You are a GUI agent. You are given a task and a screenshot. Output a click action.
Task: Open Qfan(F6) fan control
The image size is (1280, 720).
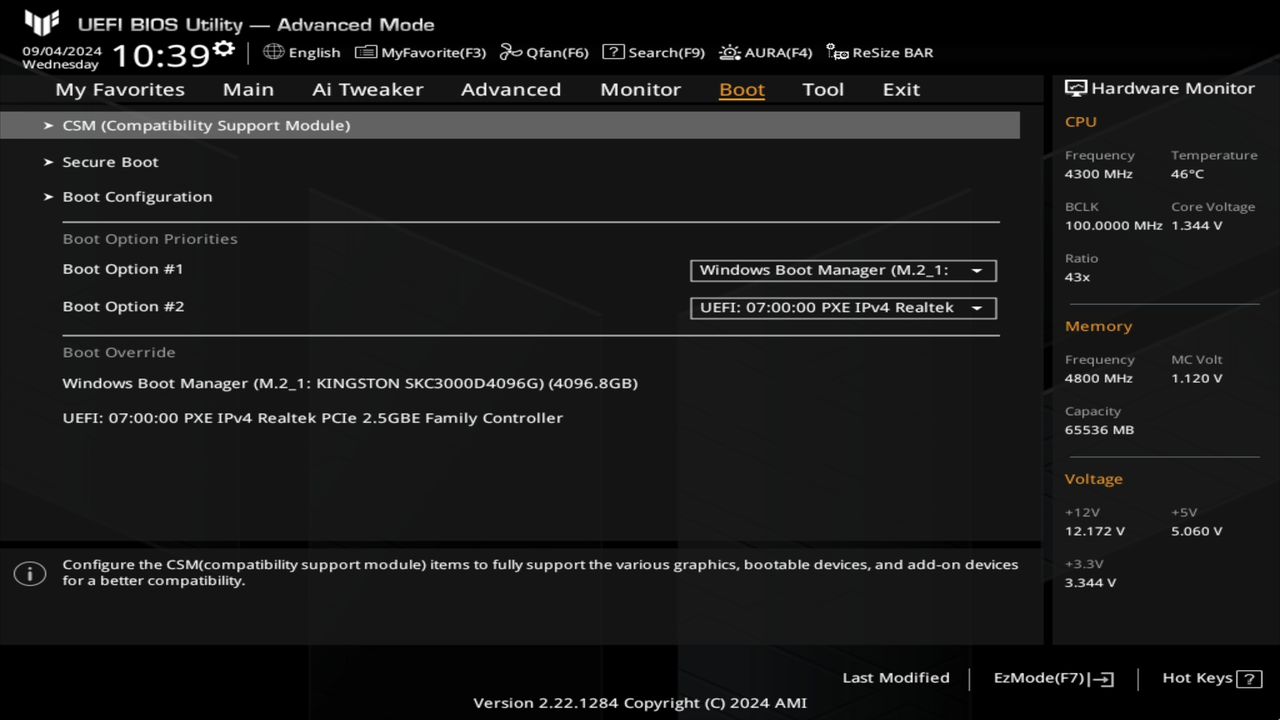544,52
